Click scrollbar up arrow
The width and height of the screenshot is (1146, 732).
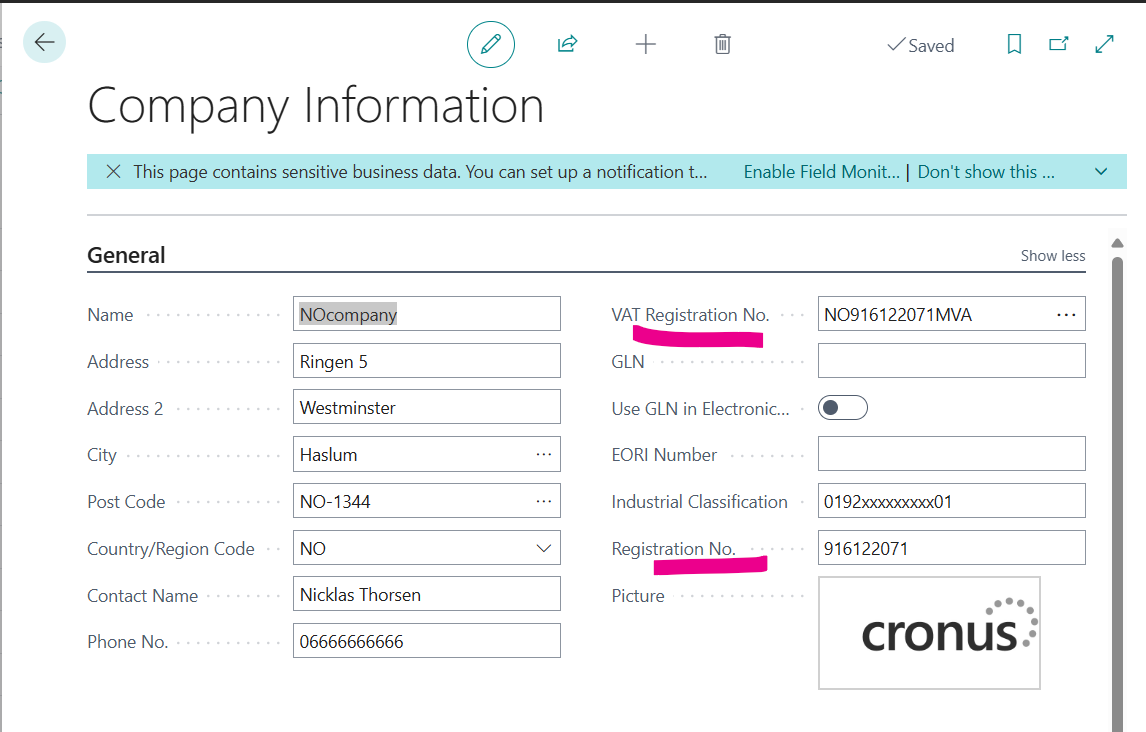click(1117, 243)
